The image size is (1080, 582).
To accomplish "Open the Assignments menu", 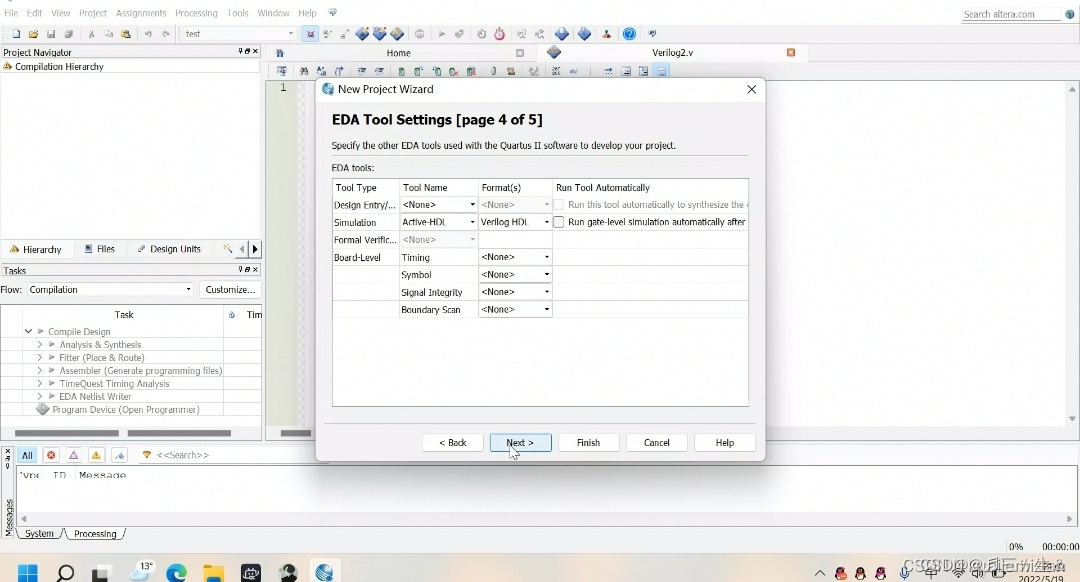I will pos(141,13).
